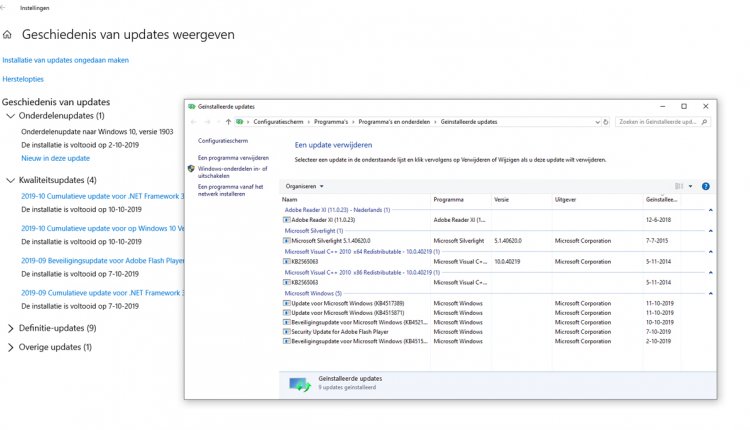Open 2019-09 Beveiligingsupdate voor Adobe Flash Player link
750x430 pixels.
point(102,261)
